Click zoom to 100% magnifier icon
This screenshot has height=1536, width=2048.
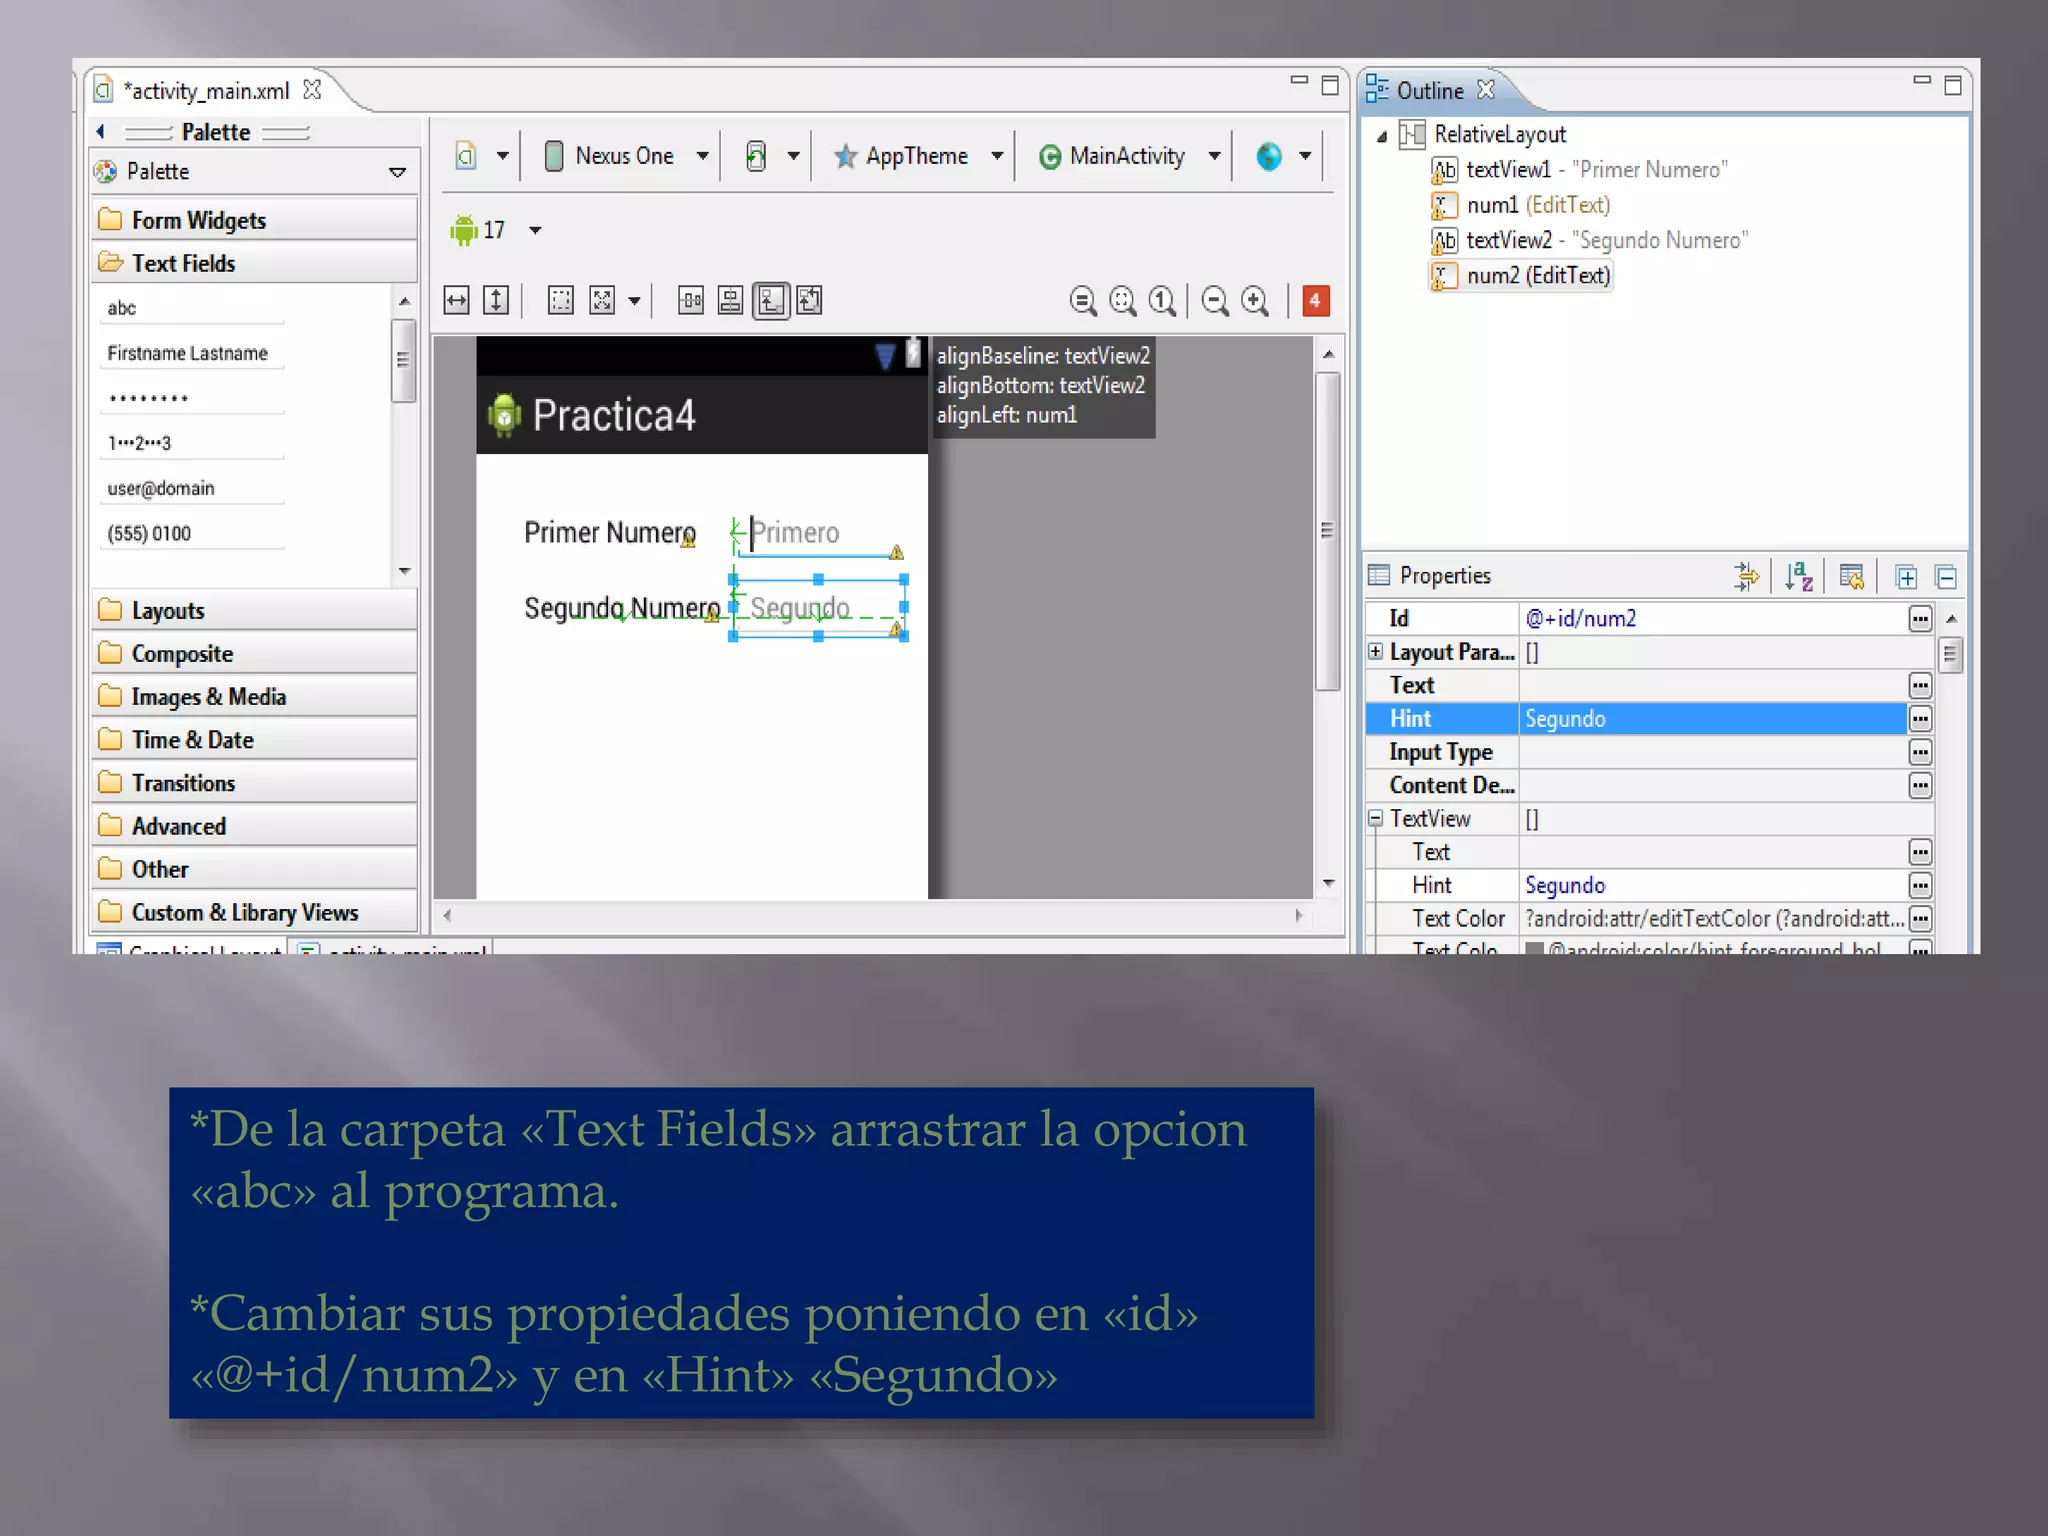(1162, 300)
